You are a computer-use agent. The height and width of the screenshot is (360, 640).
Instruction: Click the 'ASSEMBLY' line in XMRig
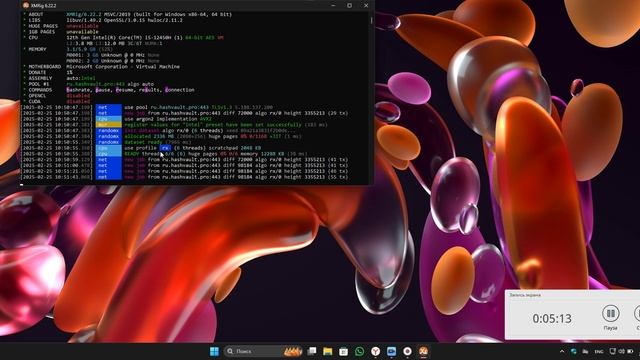coord(60,78)
